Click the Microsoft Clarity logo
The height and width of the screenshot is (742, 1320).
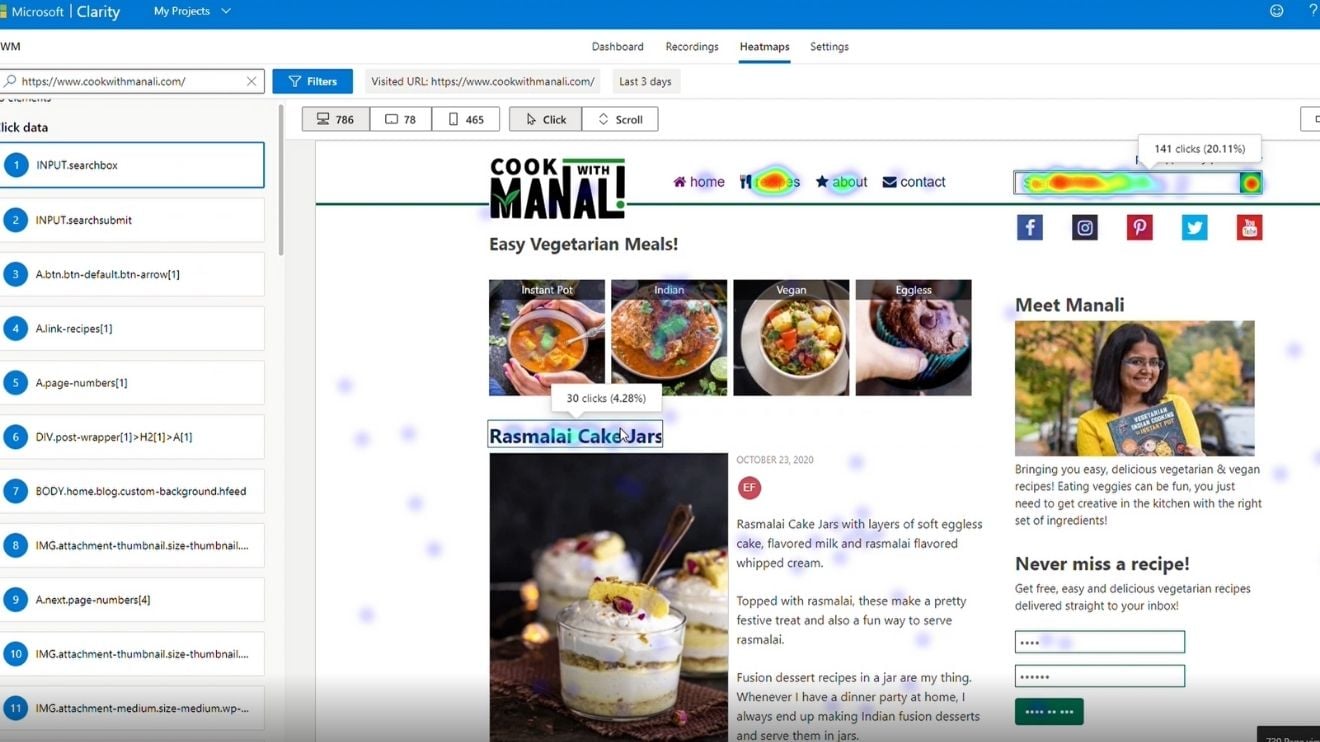60,12
